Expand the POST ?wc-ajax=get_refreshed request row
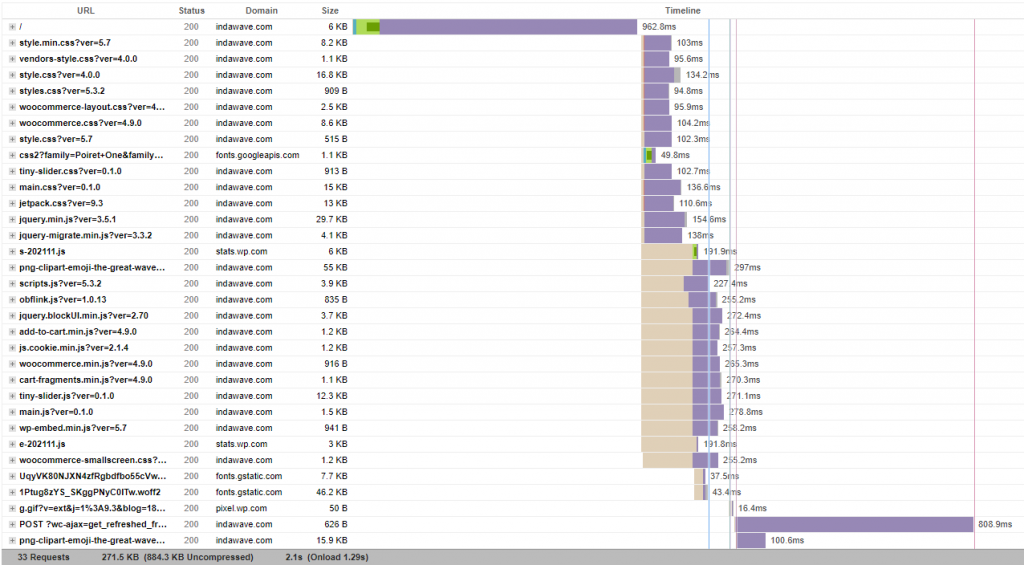 [12, 524]
